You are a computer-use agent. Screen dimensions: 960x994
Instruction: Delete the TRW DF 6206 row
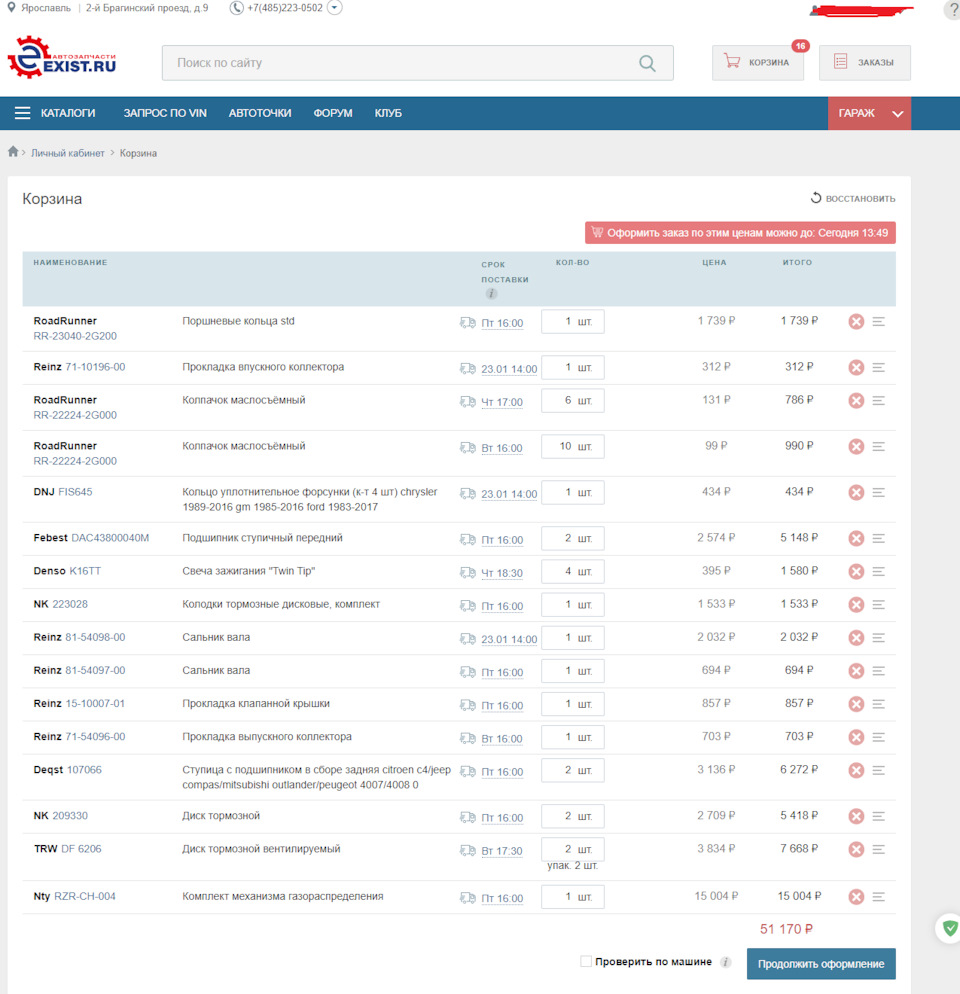click(x=856, y=849)
